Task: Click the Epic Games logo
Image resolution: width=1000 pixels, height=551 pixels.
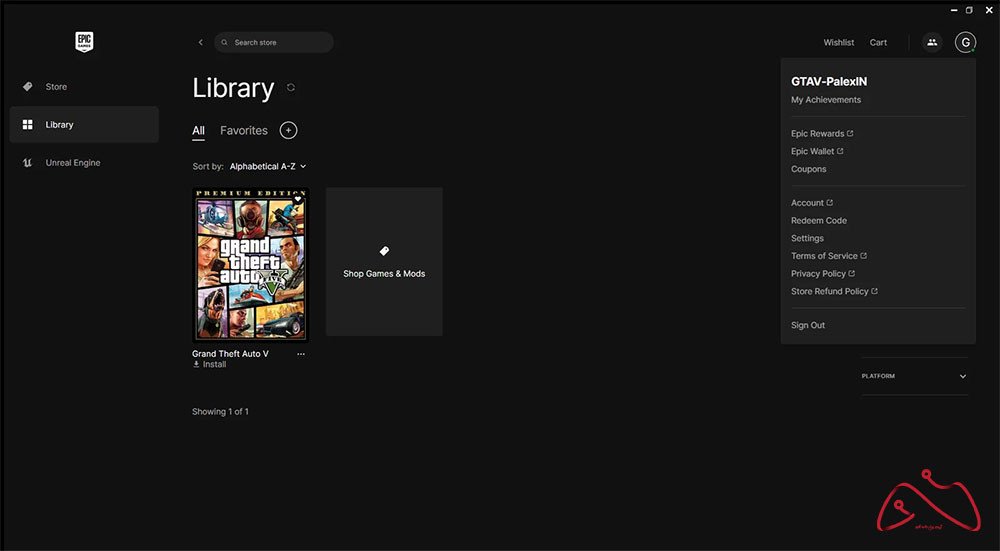Action: pos(84,42)
